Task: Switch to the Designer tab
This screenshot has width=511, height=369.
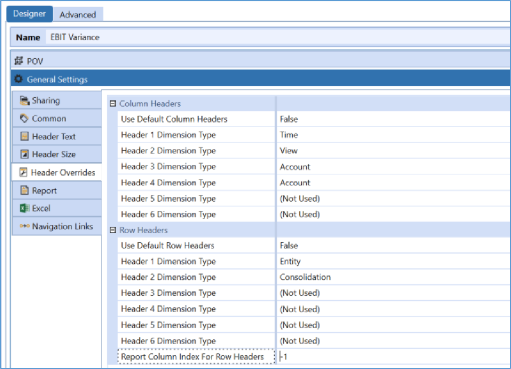Action: pyautogui.click(x=30, y=14)
